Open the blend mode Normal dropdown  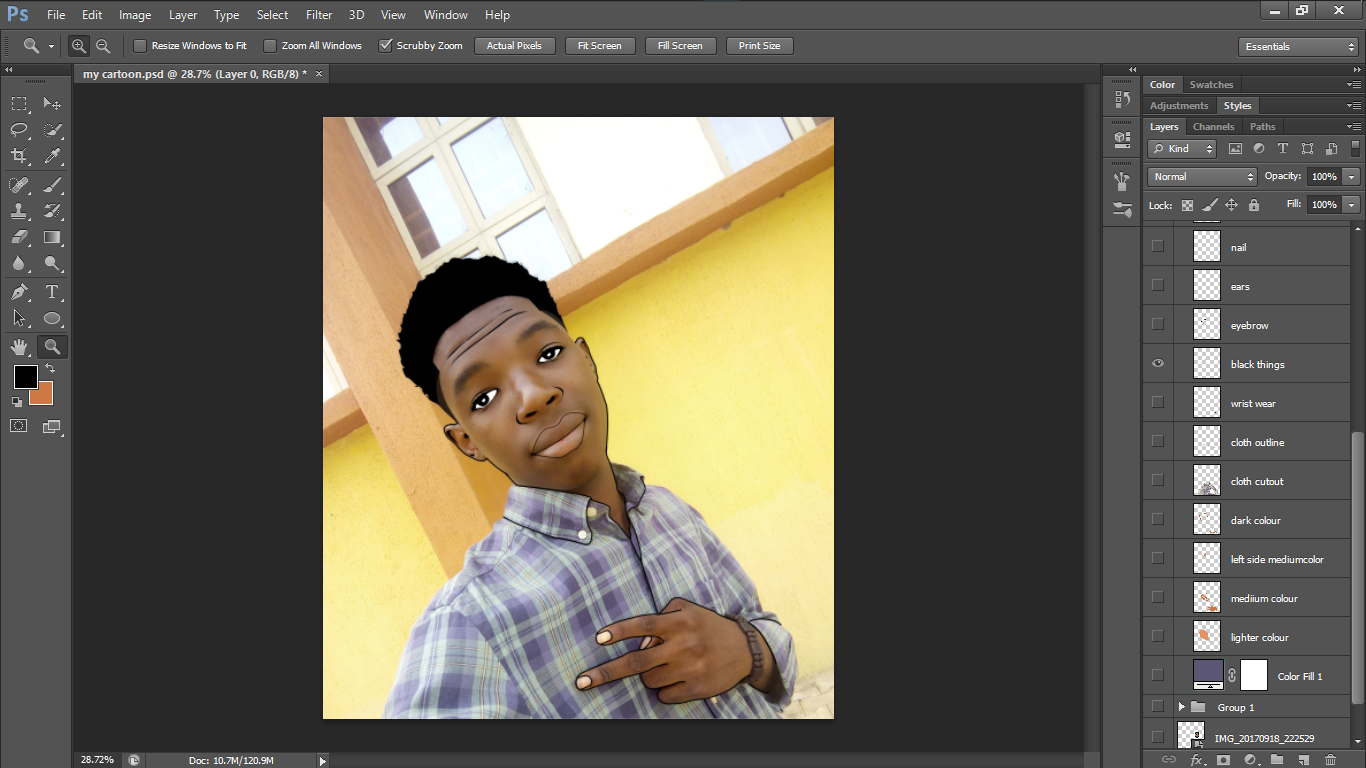[x=1202, y=177]
